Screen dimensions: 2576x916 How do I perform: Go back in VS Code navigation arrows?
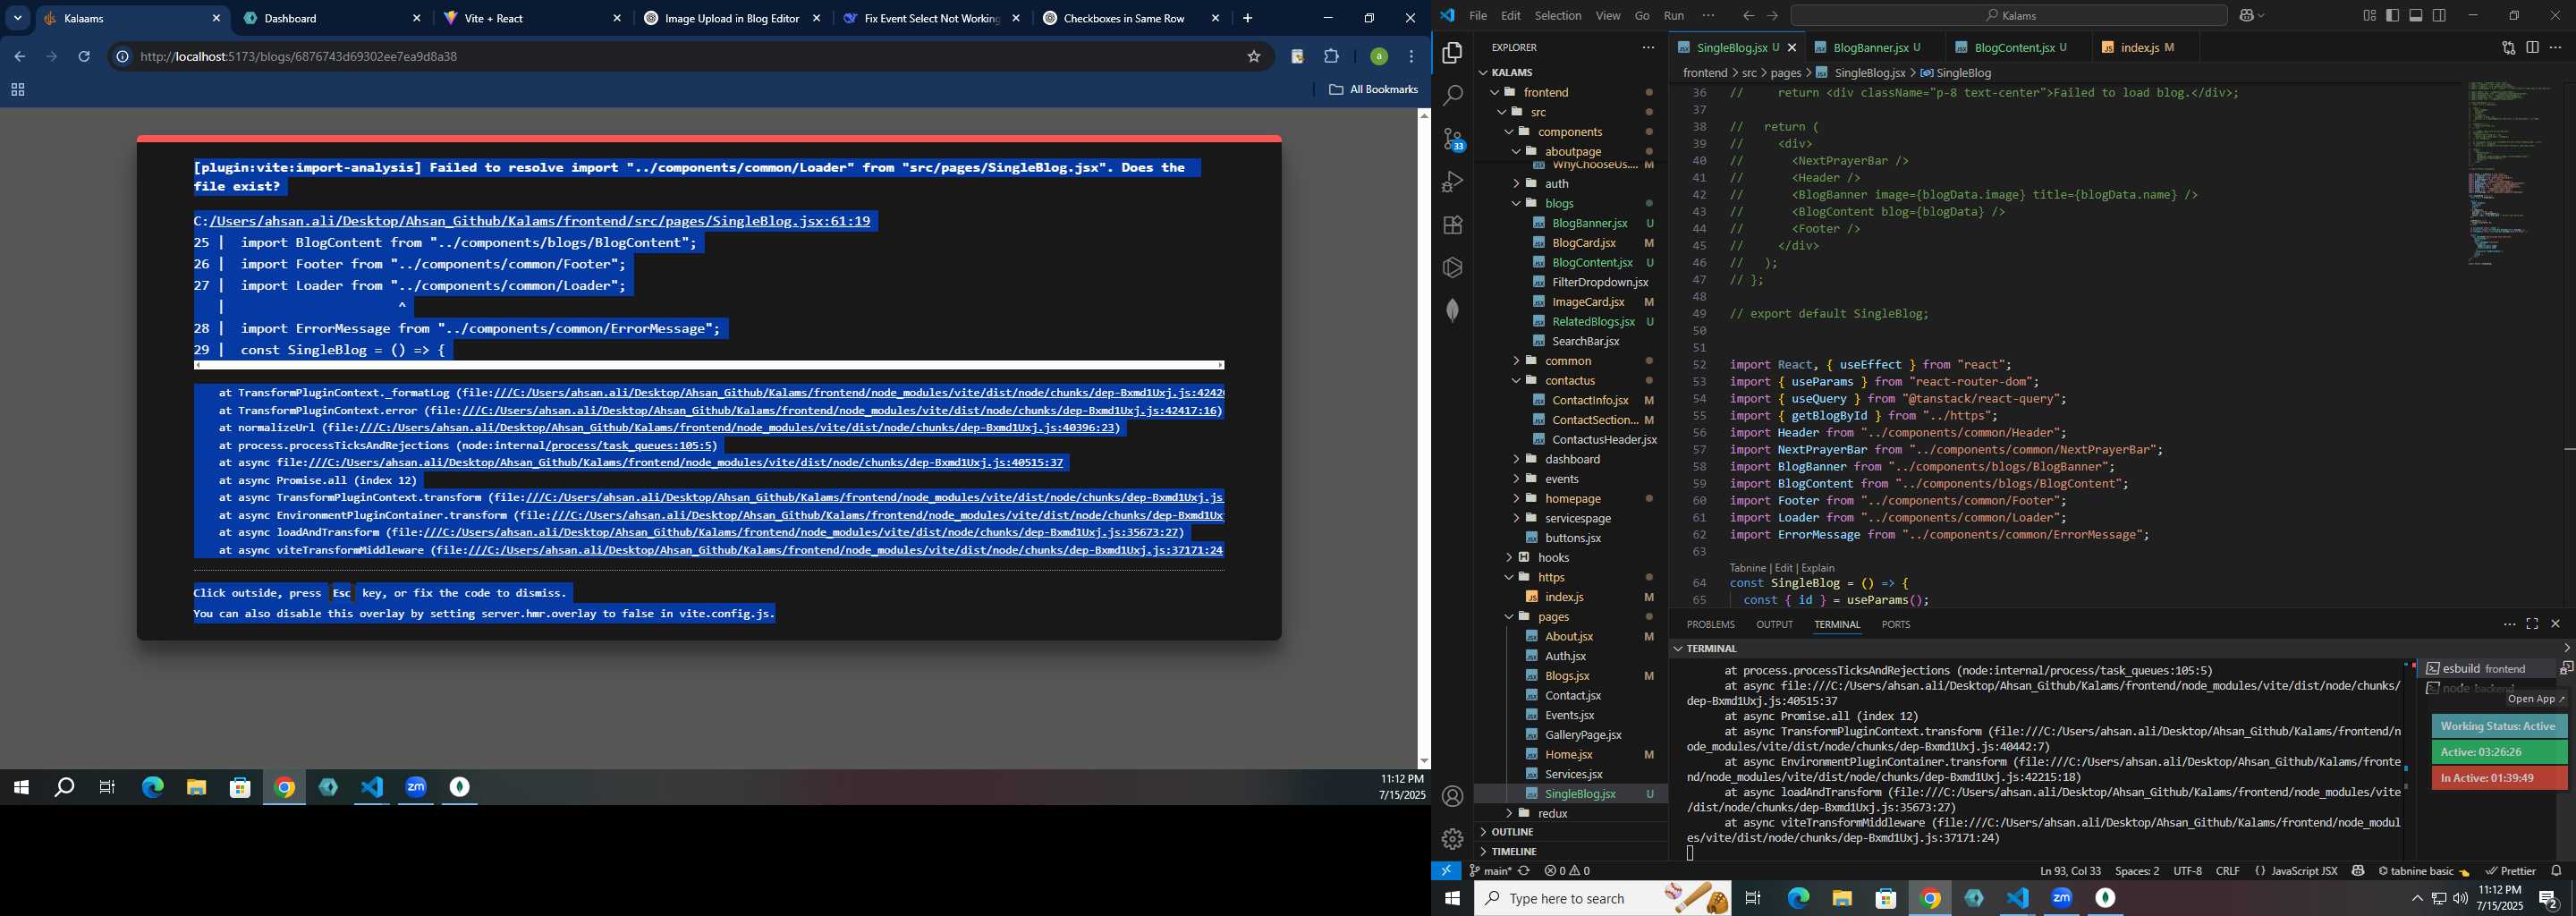pyautogui.click(x=1748, y=16)
